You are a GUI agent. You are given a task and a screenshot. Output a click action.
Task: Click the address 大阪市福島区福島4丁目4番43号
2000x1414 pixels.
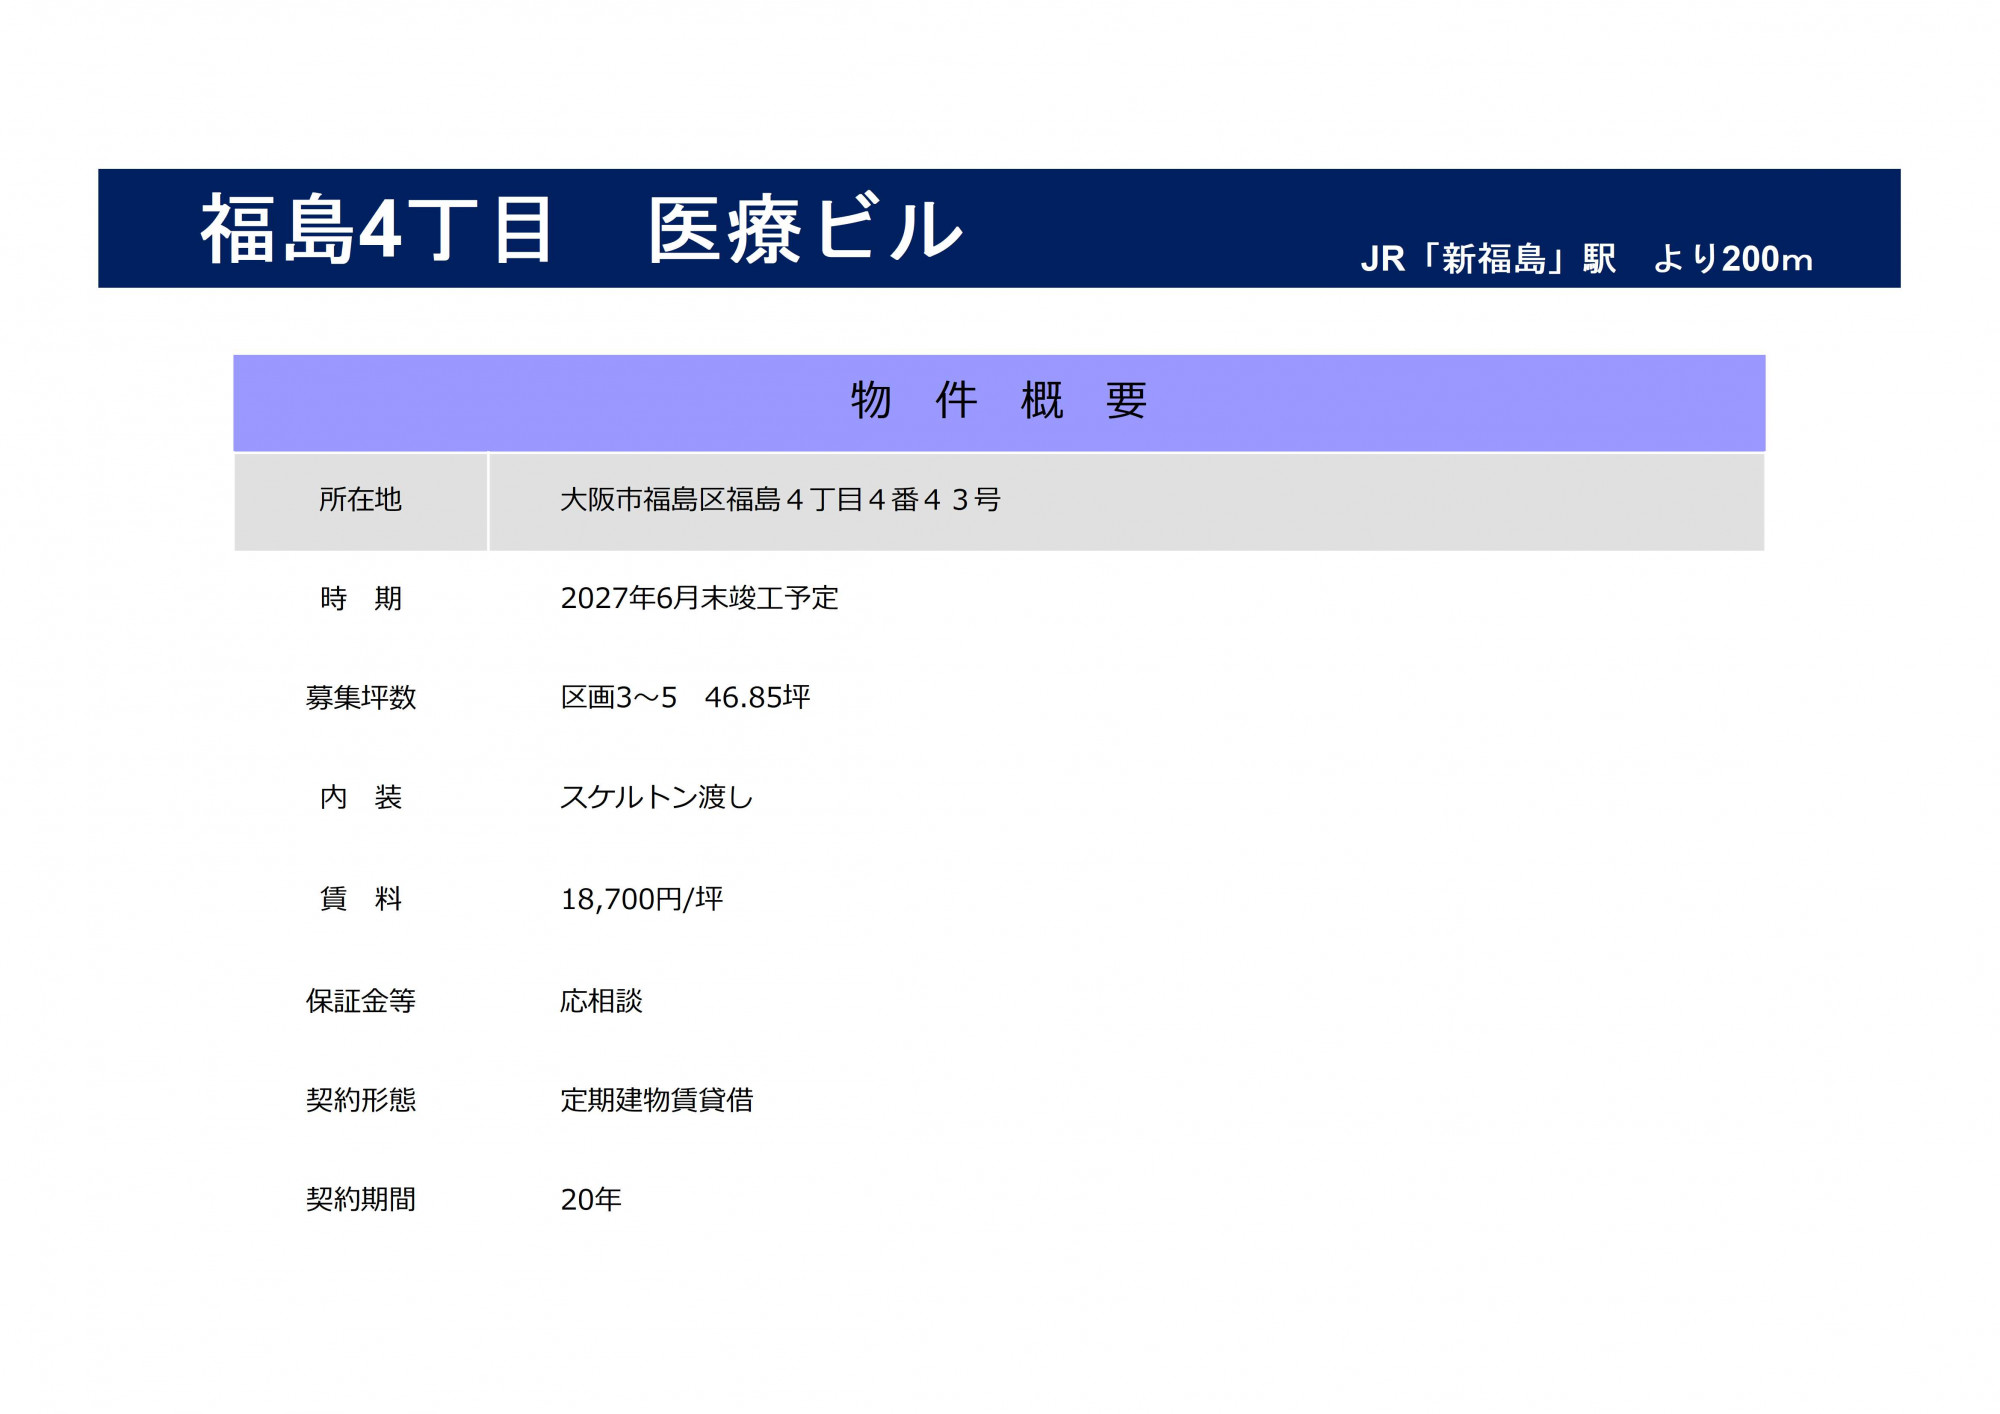coord(780,500)
